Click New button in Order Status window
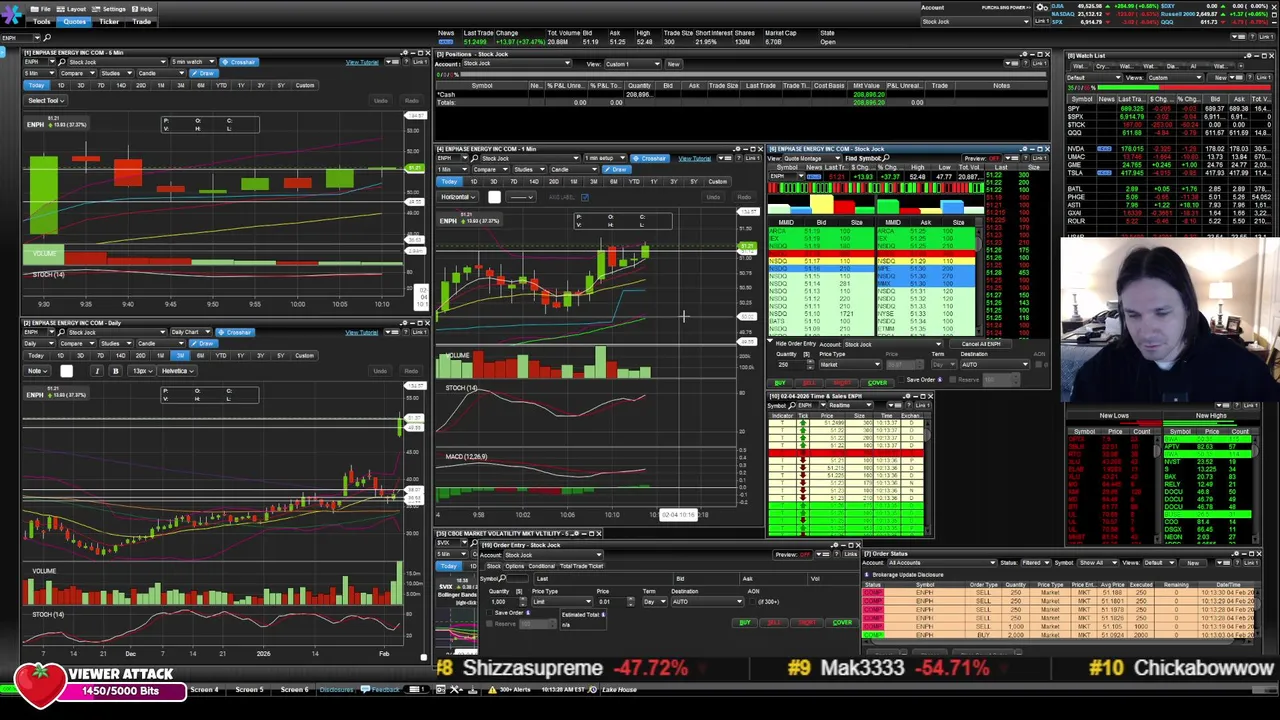The height and width of the screenshot is (720, 1280). 1193,563
